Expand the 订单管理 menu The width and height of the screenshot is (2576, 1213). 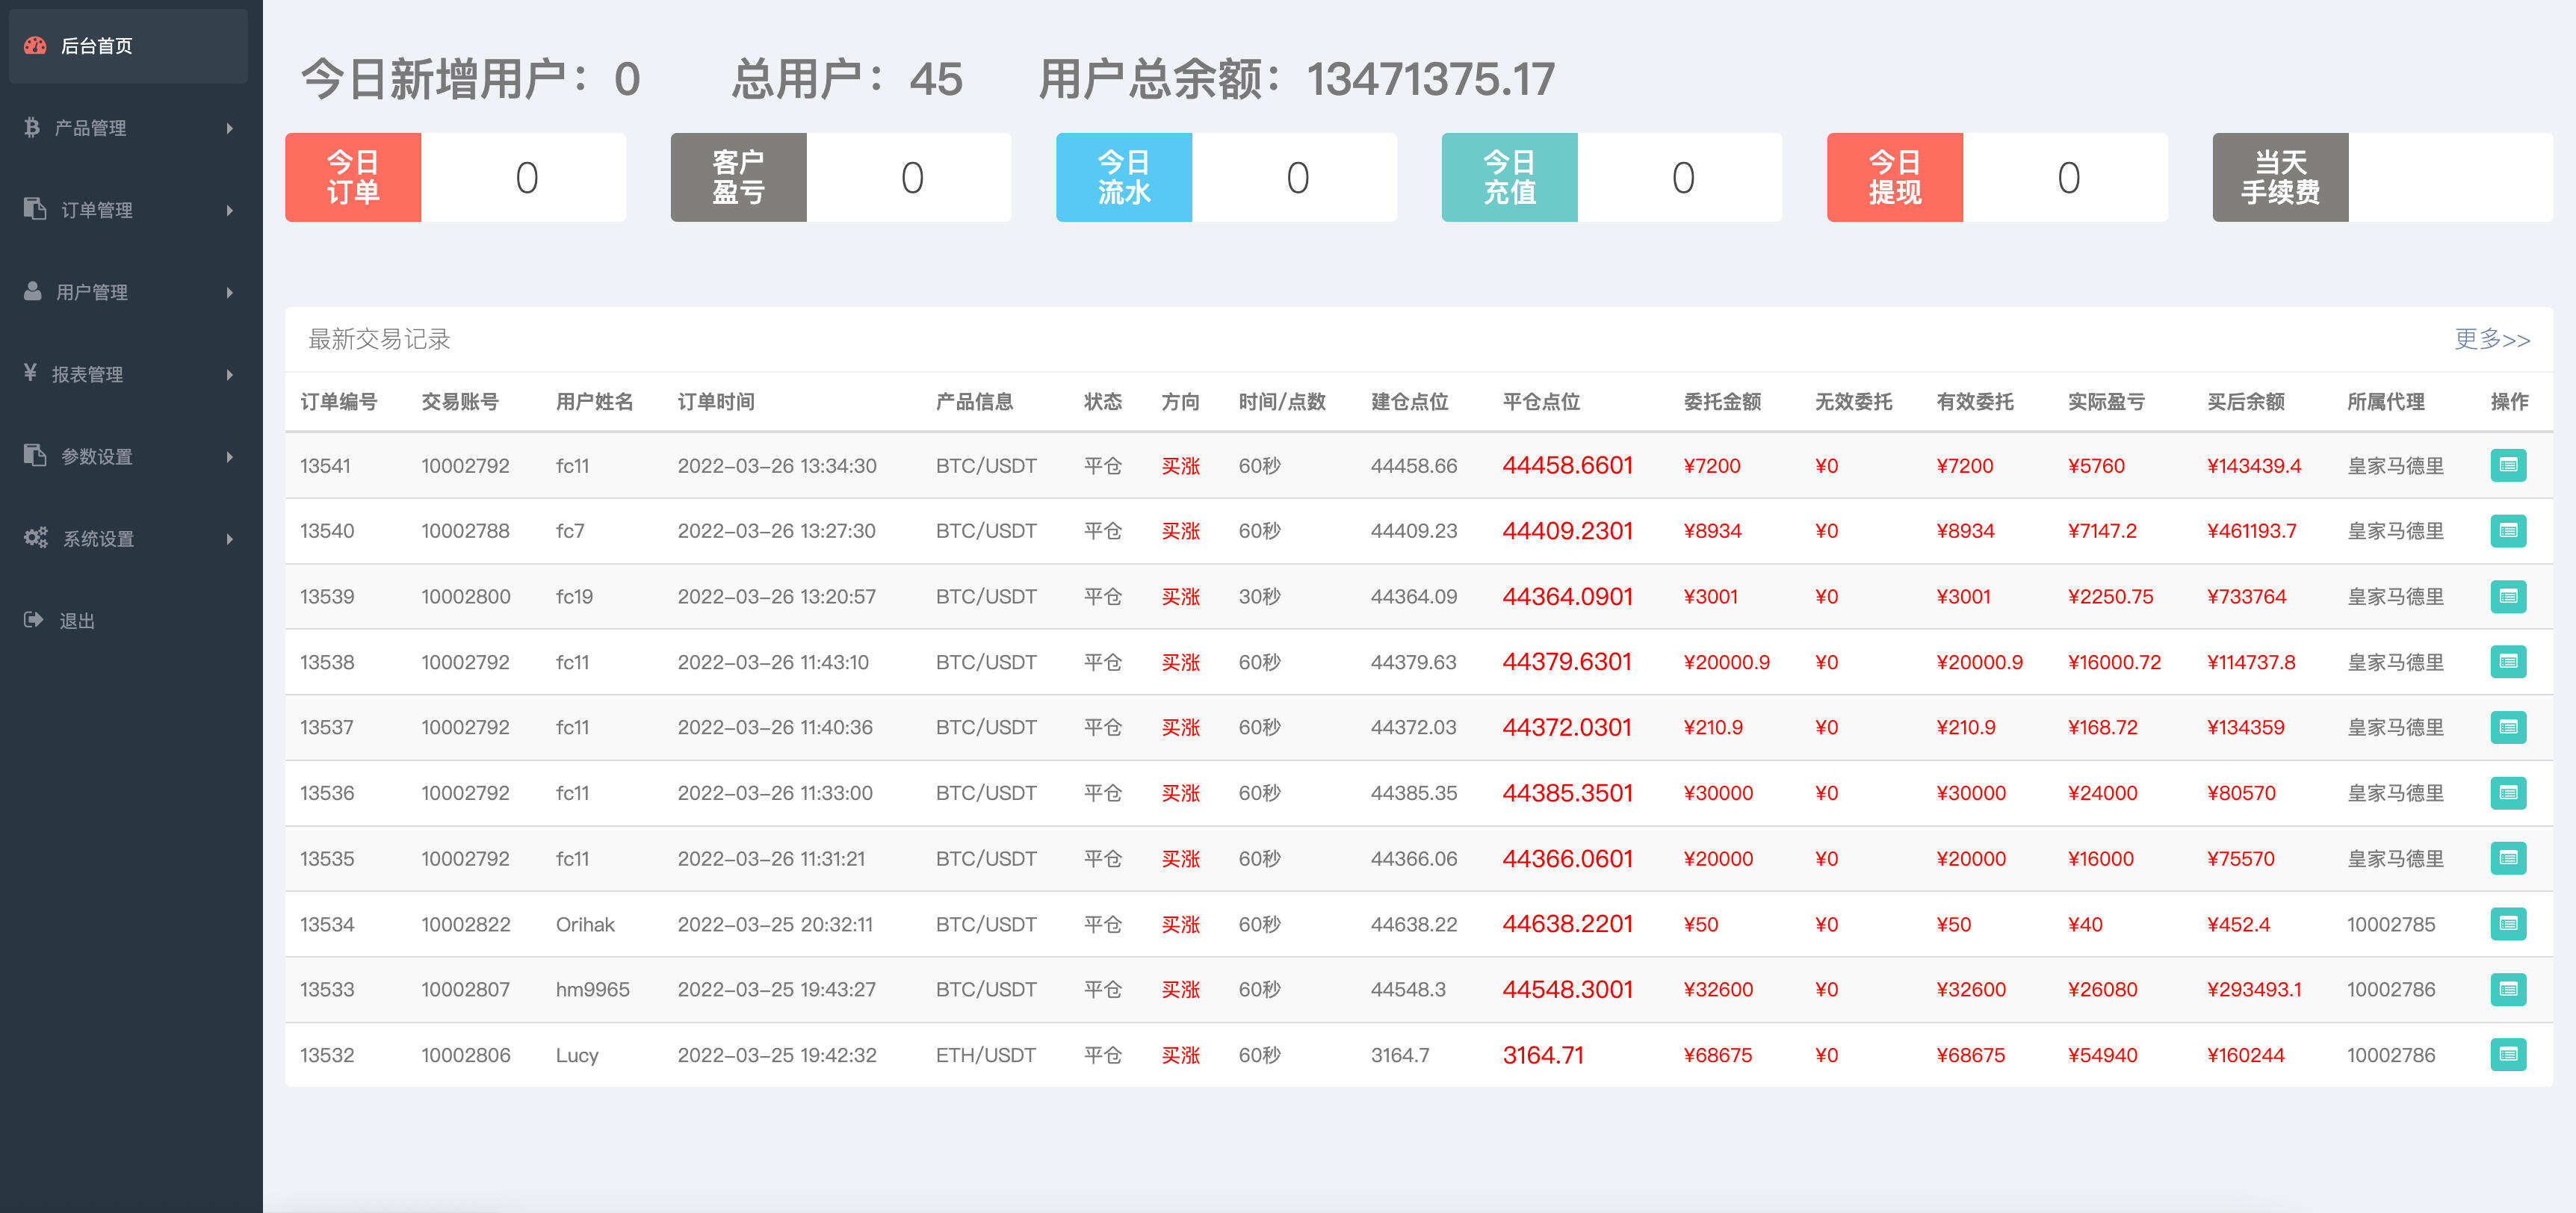(x=95, y=210)
